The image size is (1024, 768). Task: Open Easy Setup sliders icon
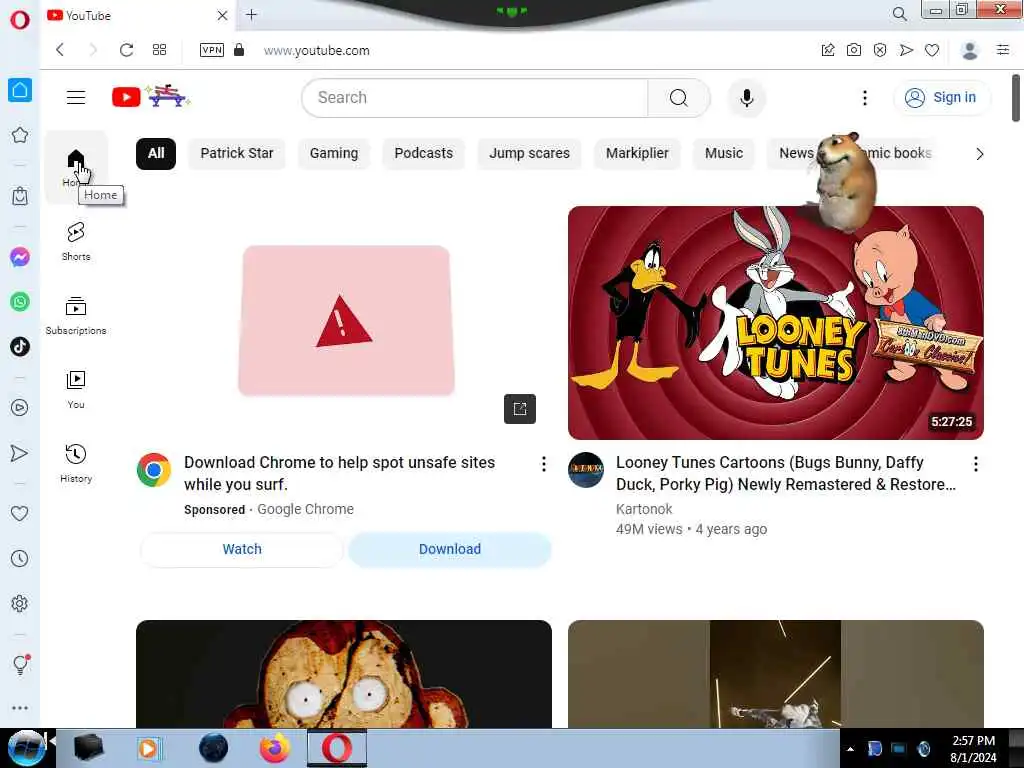[1003, 50]
